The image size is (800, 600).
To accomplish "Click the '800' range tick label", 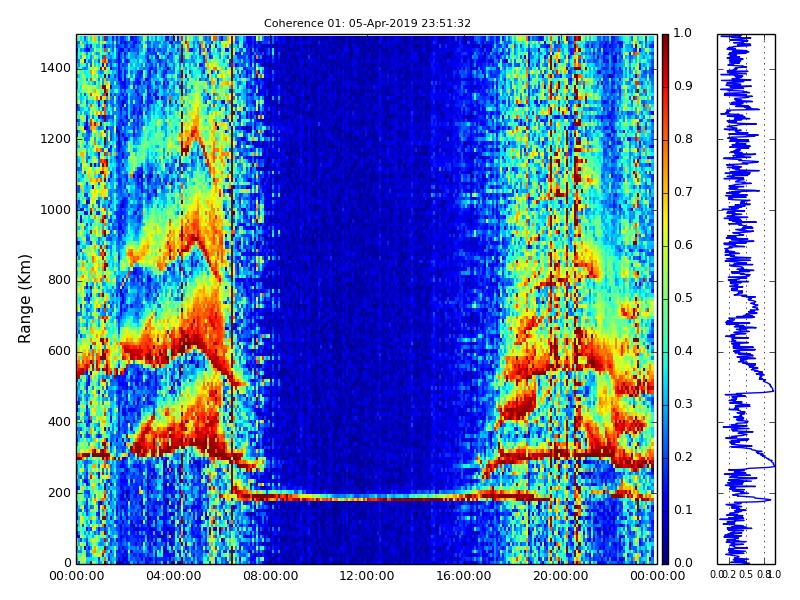I will 60,280.
